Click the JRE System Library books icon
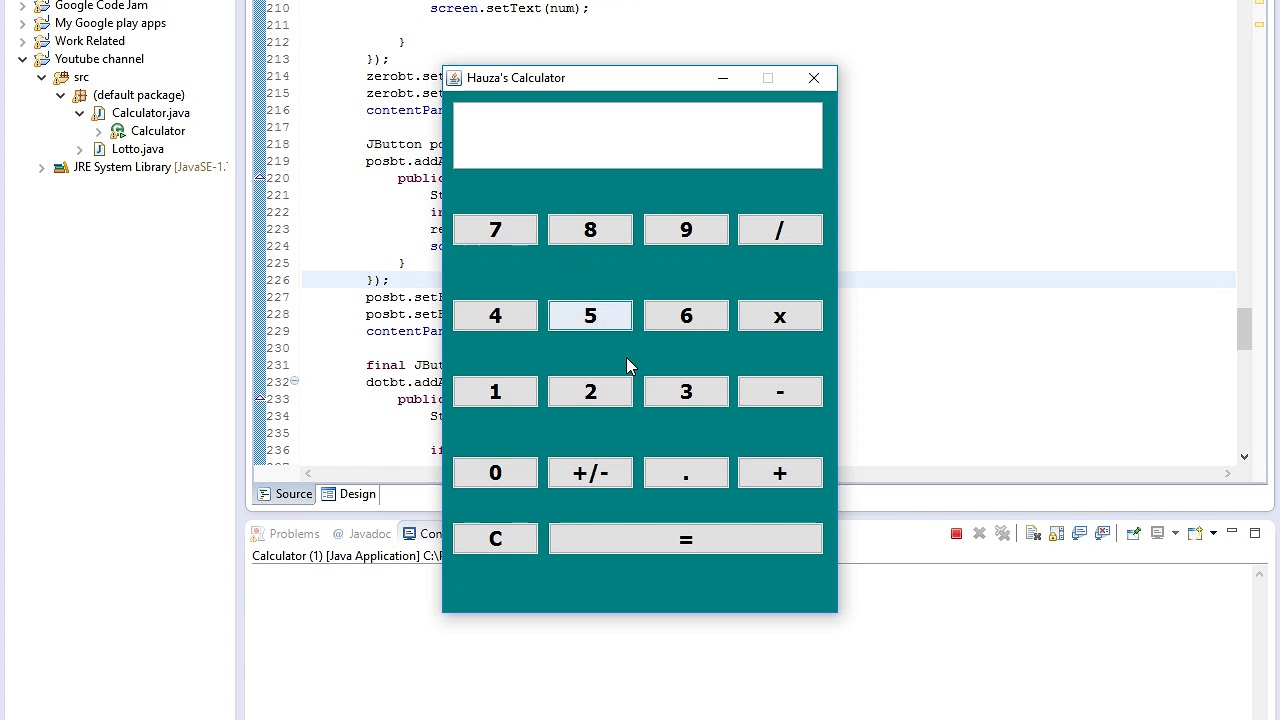This screenshot has width=1280, height=720. (x=61, y=167)
